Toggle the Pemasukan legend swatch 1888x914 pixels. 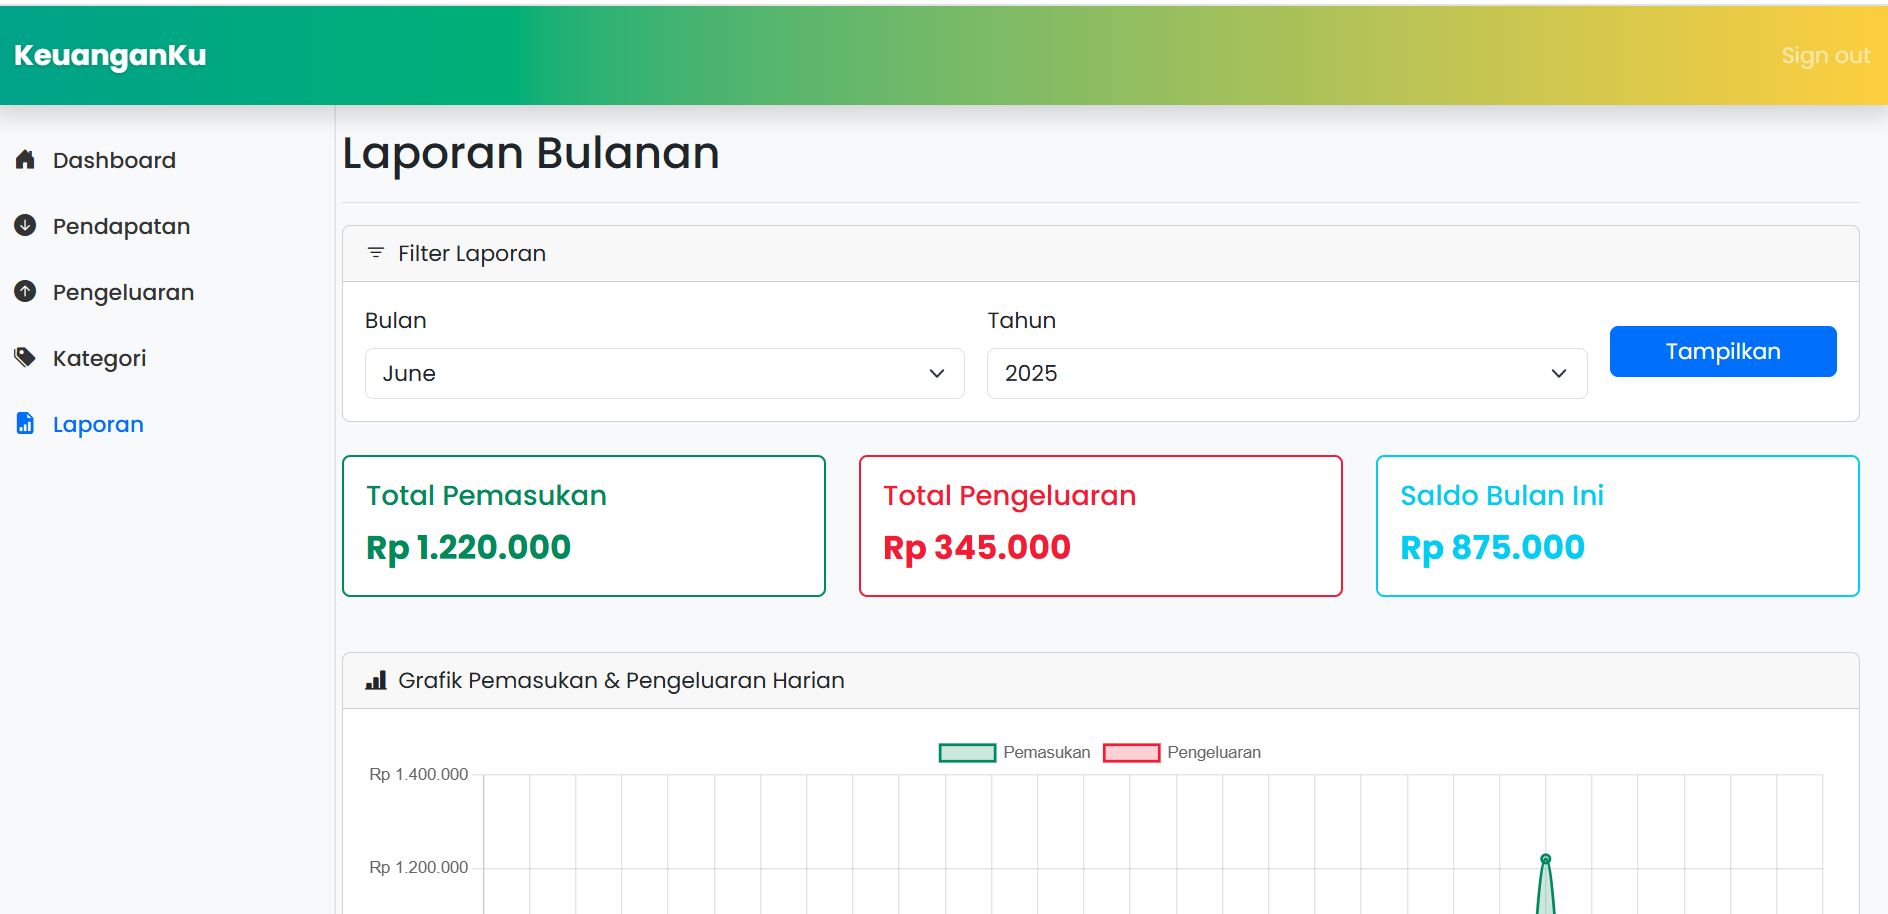967,753
